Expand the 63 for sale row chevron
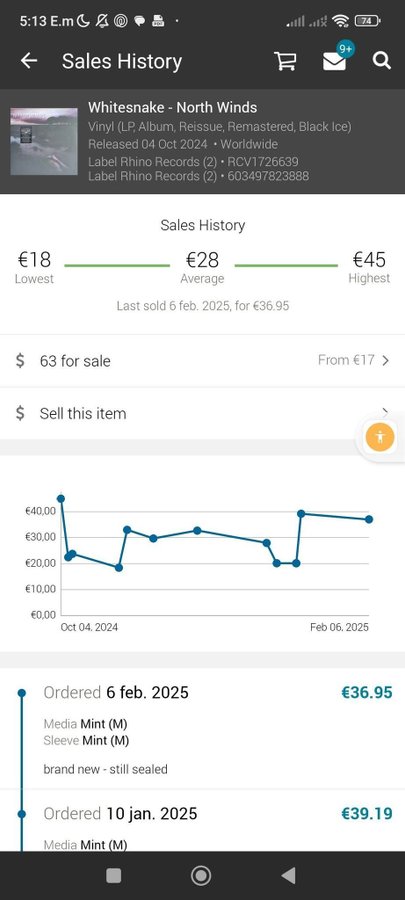 (385, 360)
